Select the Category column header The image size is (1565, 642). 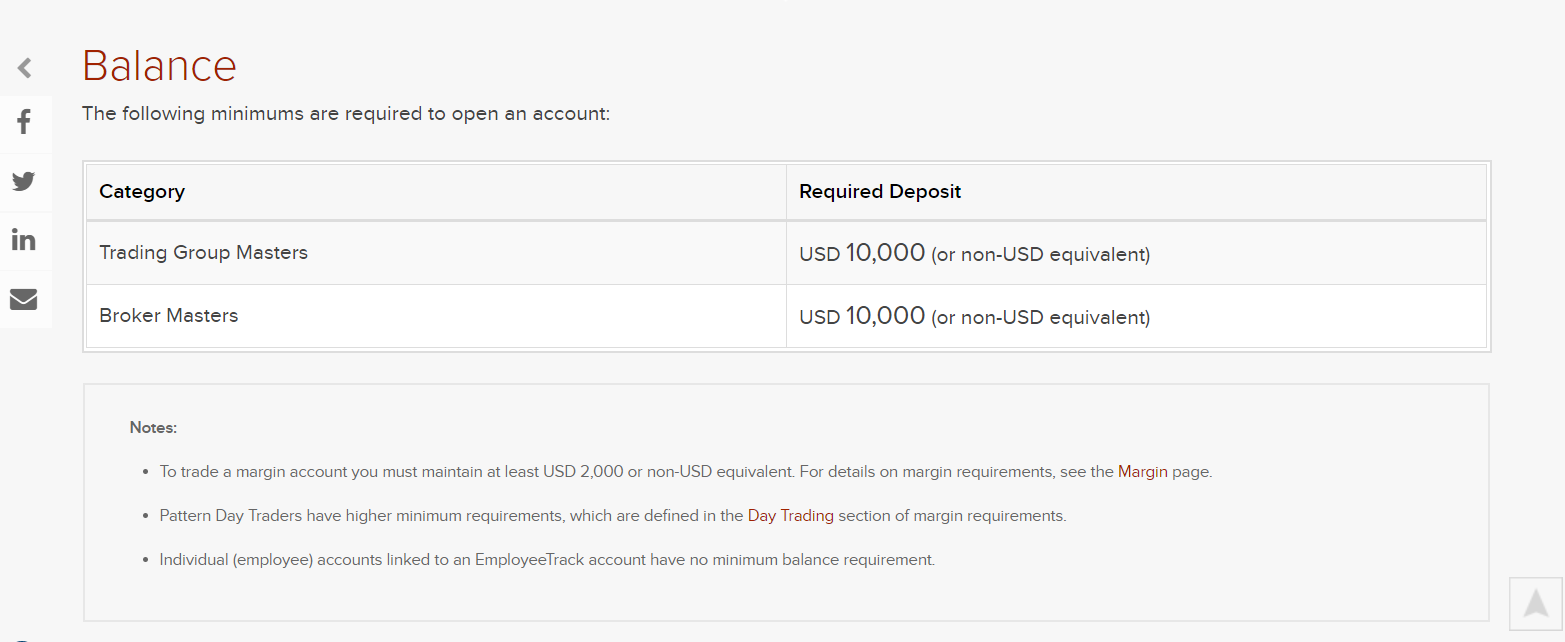142,191
